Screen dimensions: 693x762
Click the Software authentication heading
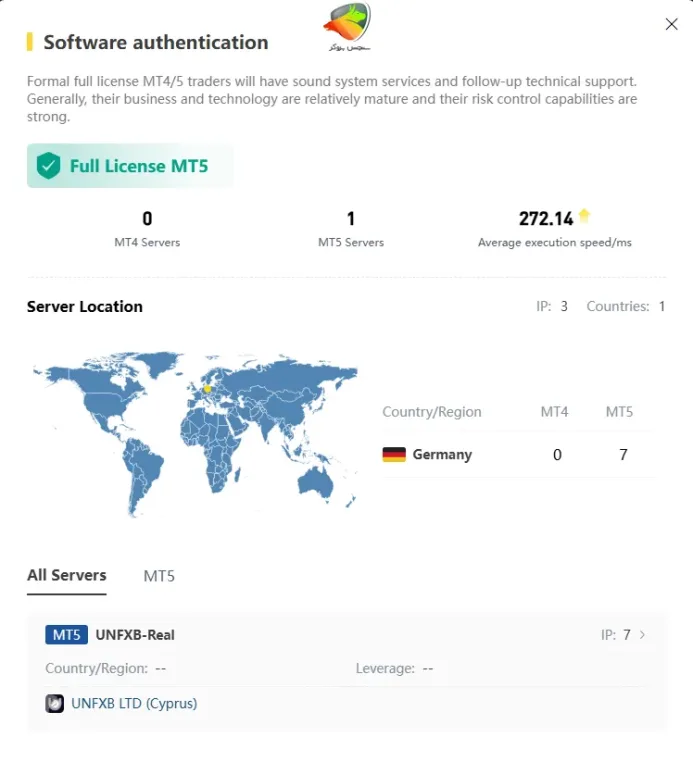[x=156, y=42]
